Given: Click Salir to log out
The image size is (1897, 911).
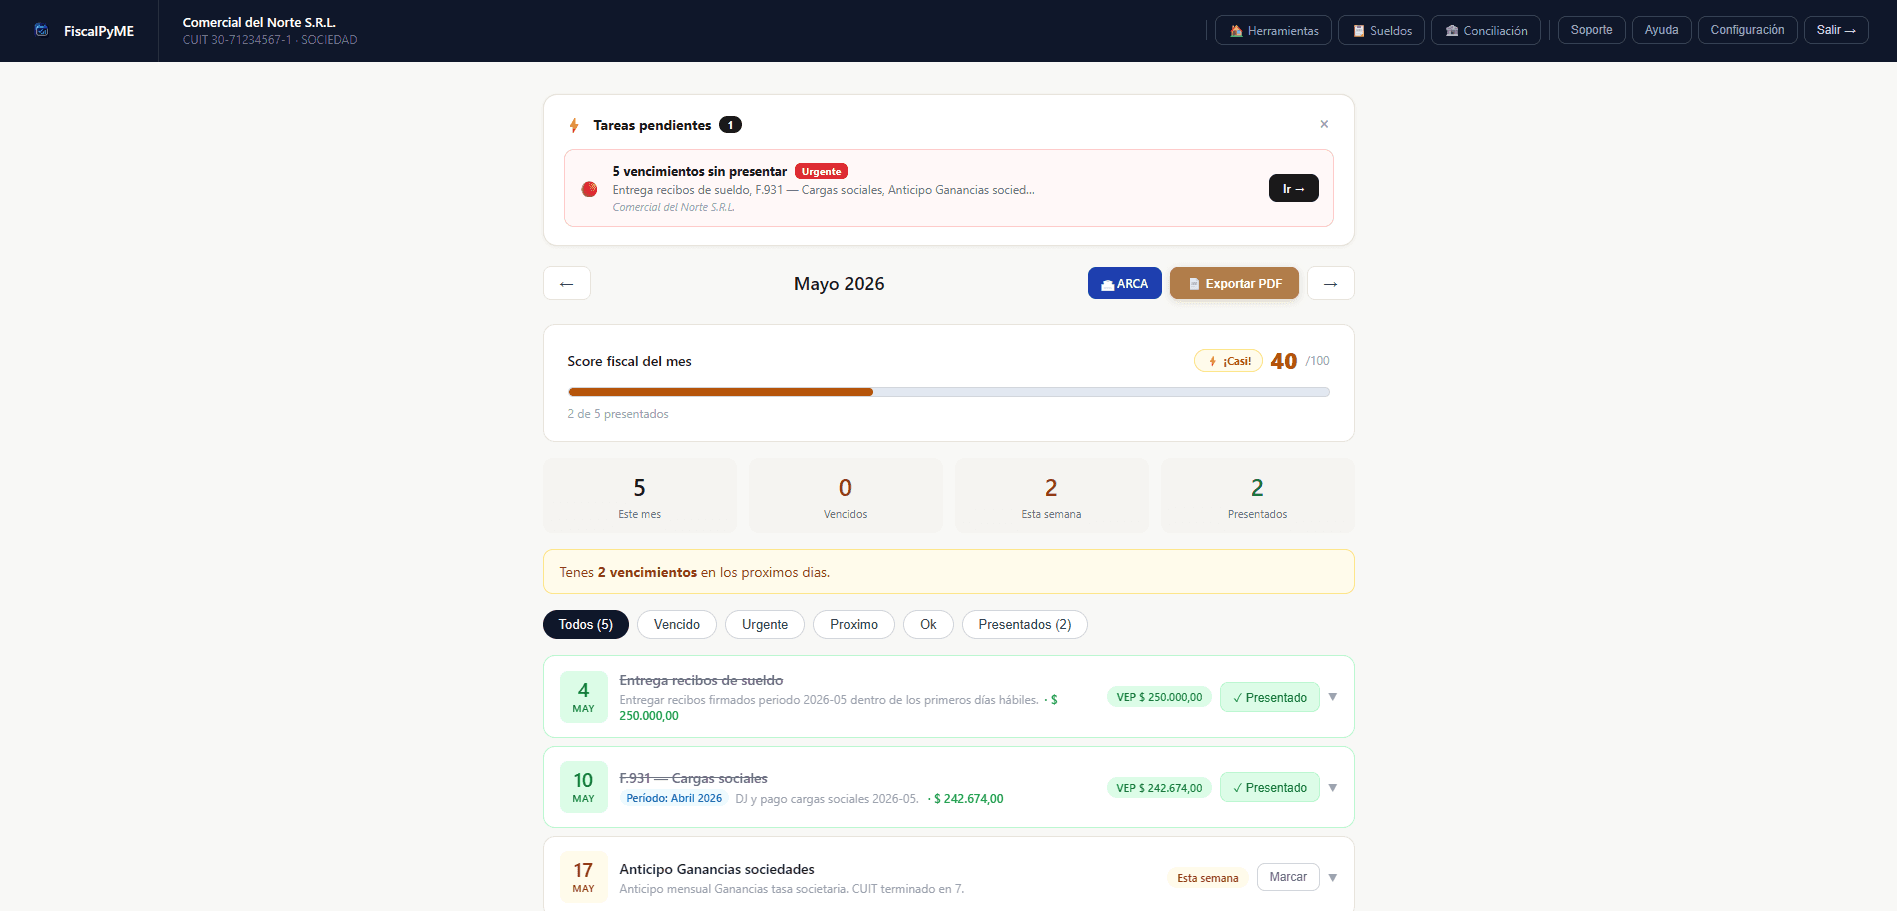Looking at the screenshot, I should click(x=1835, y=30).
